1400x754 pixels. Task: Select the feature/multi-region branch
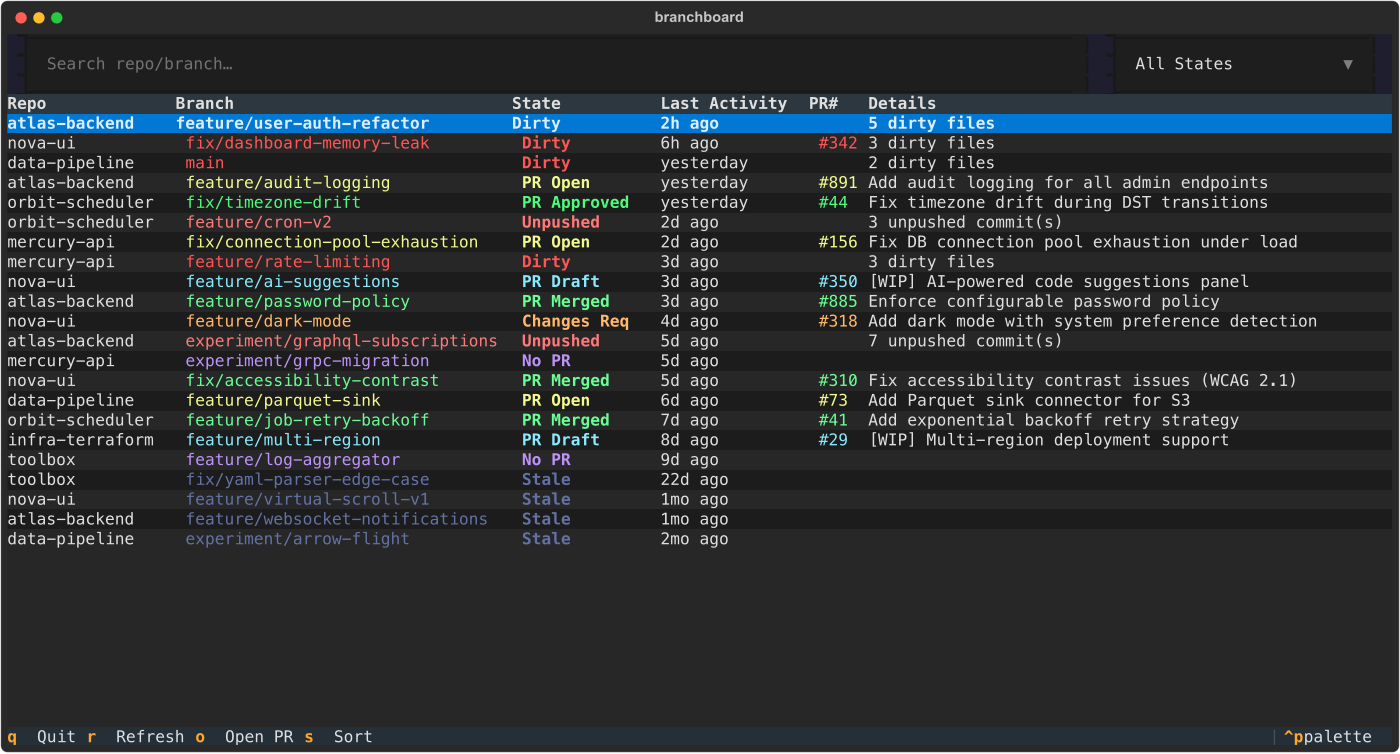[283, 440]
